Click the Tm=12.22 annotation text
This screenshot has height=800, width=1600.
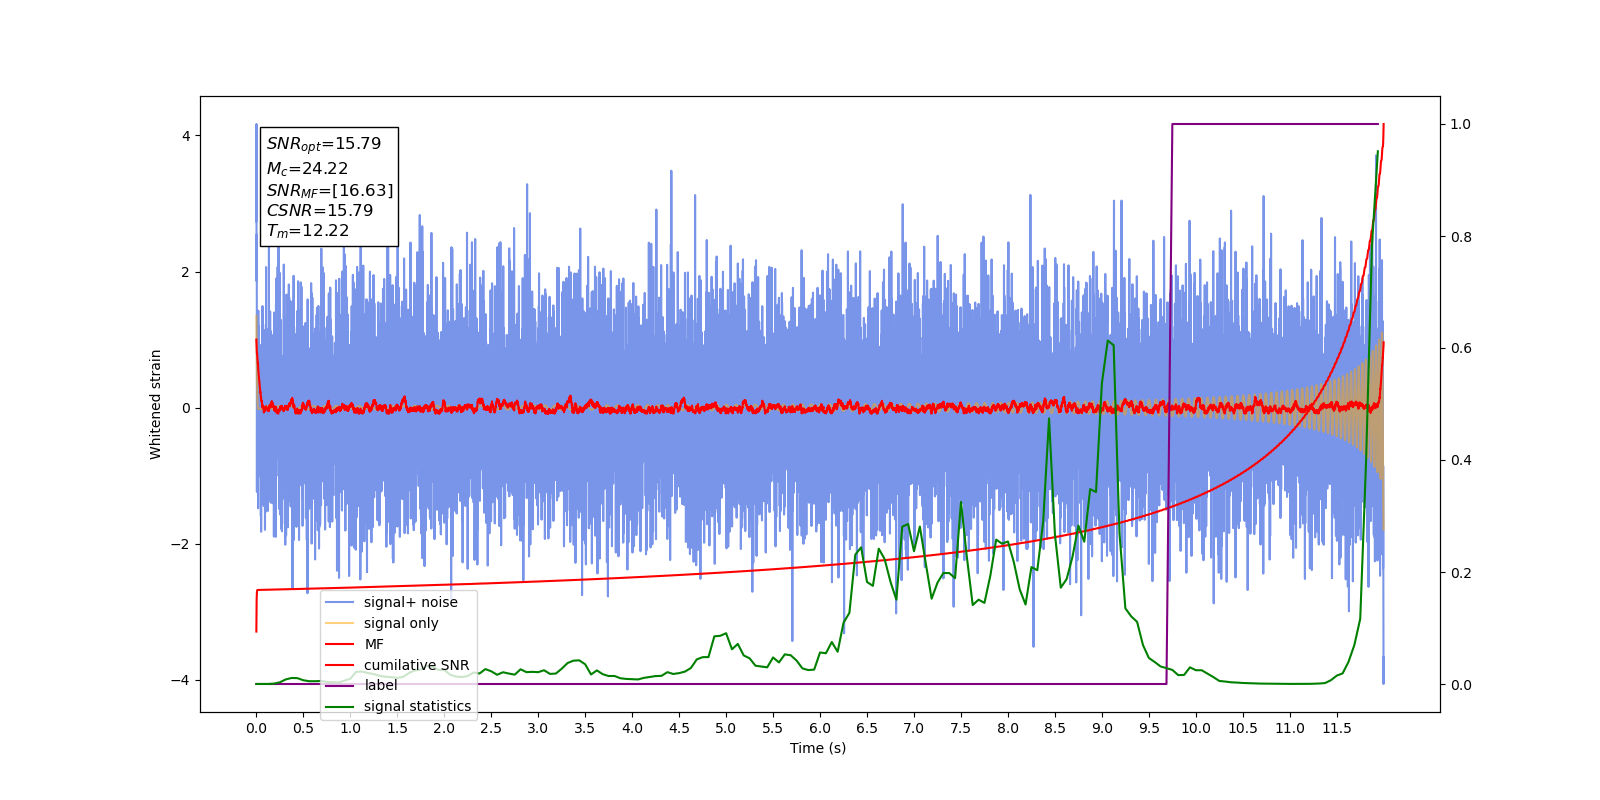tap(308, 231)
